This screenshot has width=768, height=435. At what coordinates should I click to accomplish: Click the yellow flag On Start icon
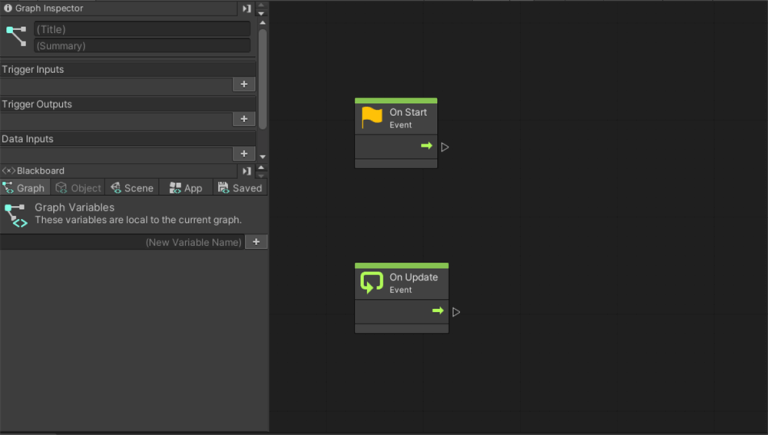372,118
